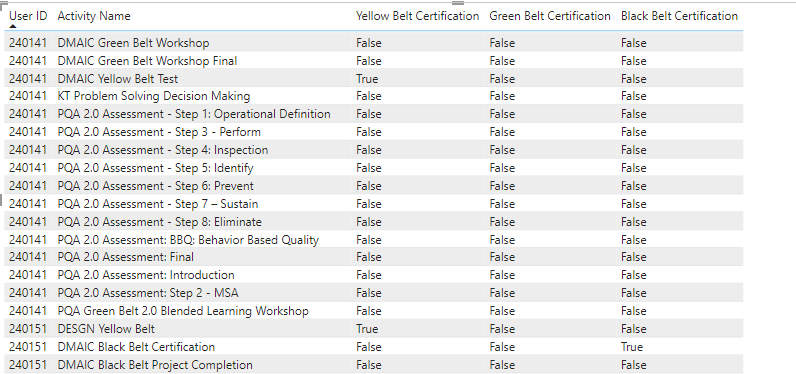Click the Step 2 - MSA activity cell

coord(148,293)
